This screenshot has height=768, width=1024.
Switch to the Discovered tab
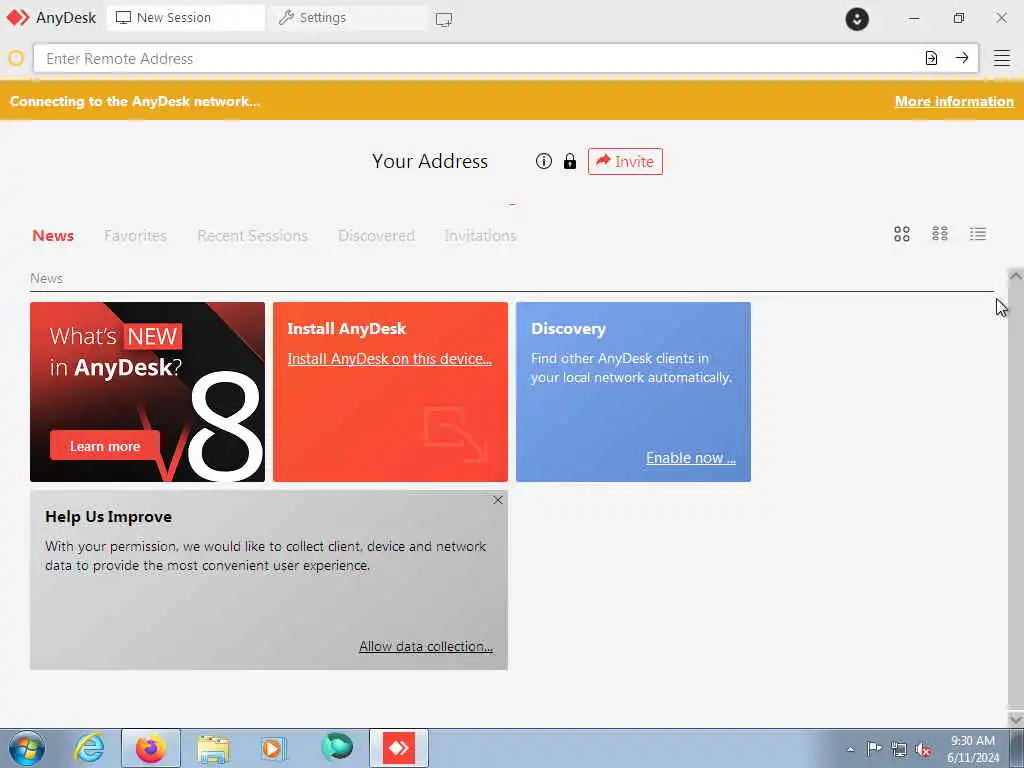point(376,235)
